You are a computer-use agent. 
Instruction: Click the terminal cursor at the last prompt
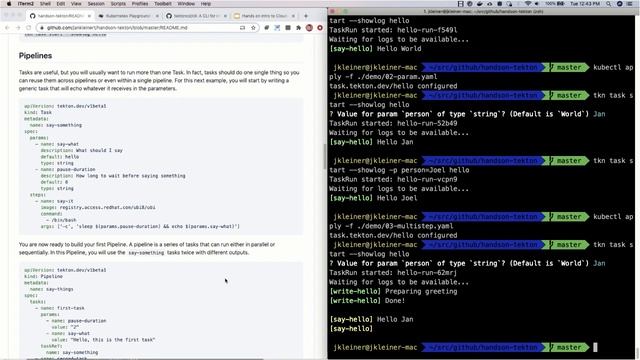595,347
